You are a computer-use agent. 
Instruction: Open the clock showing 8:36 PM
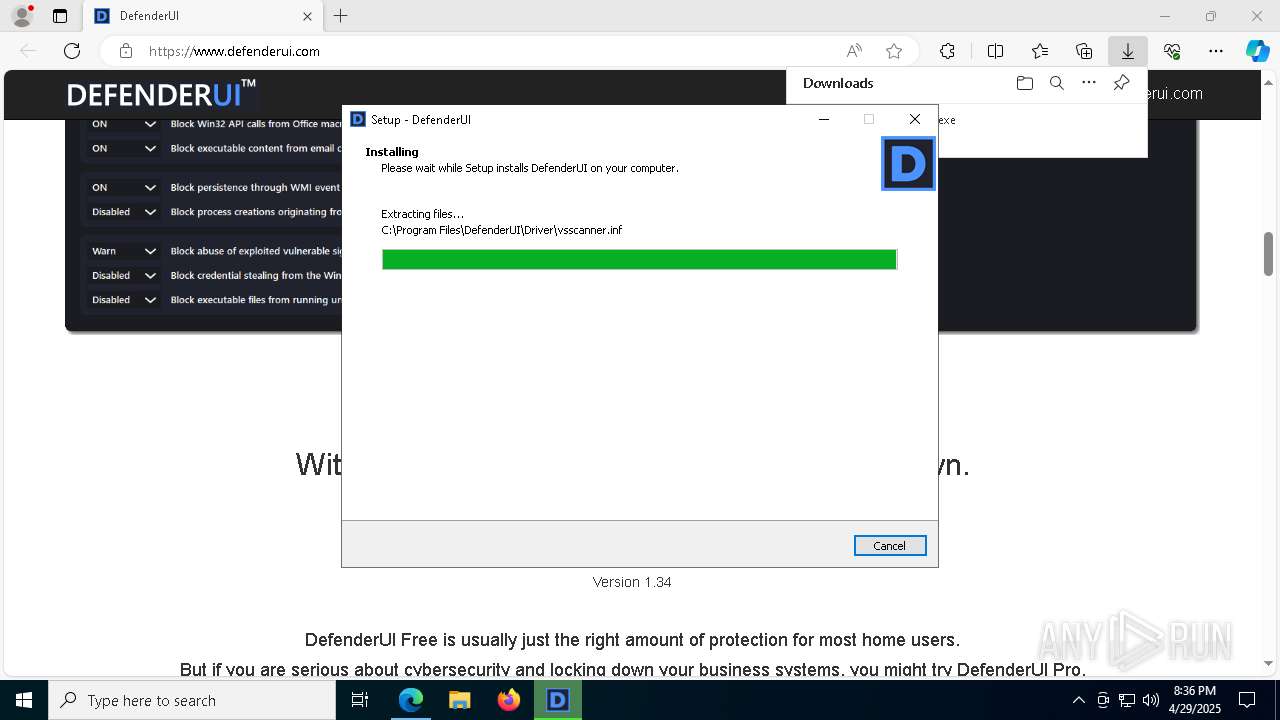click(x=1194, y=700)
